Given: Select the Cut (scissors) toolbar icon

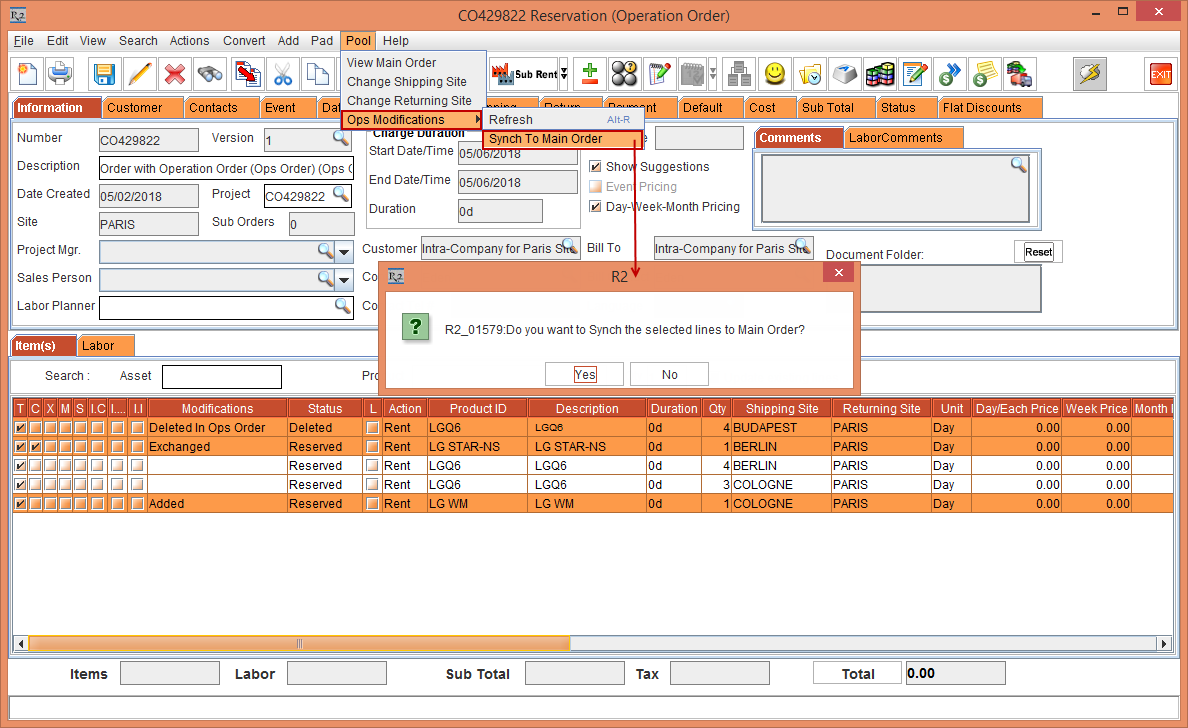Looking at the screenshot, I should click(x=283, y=74).
